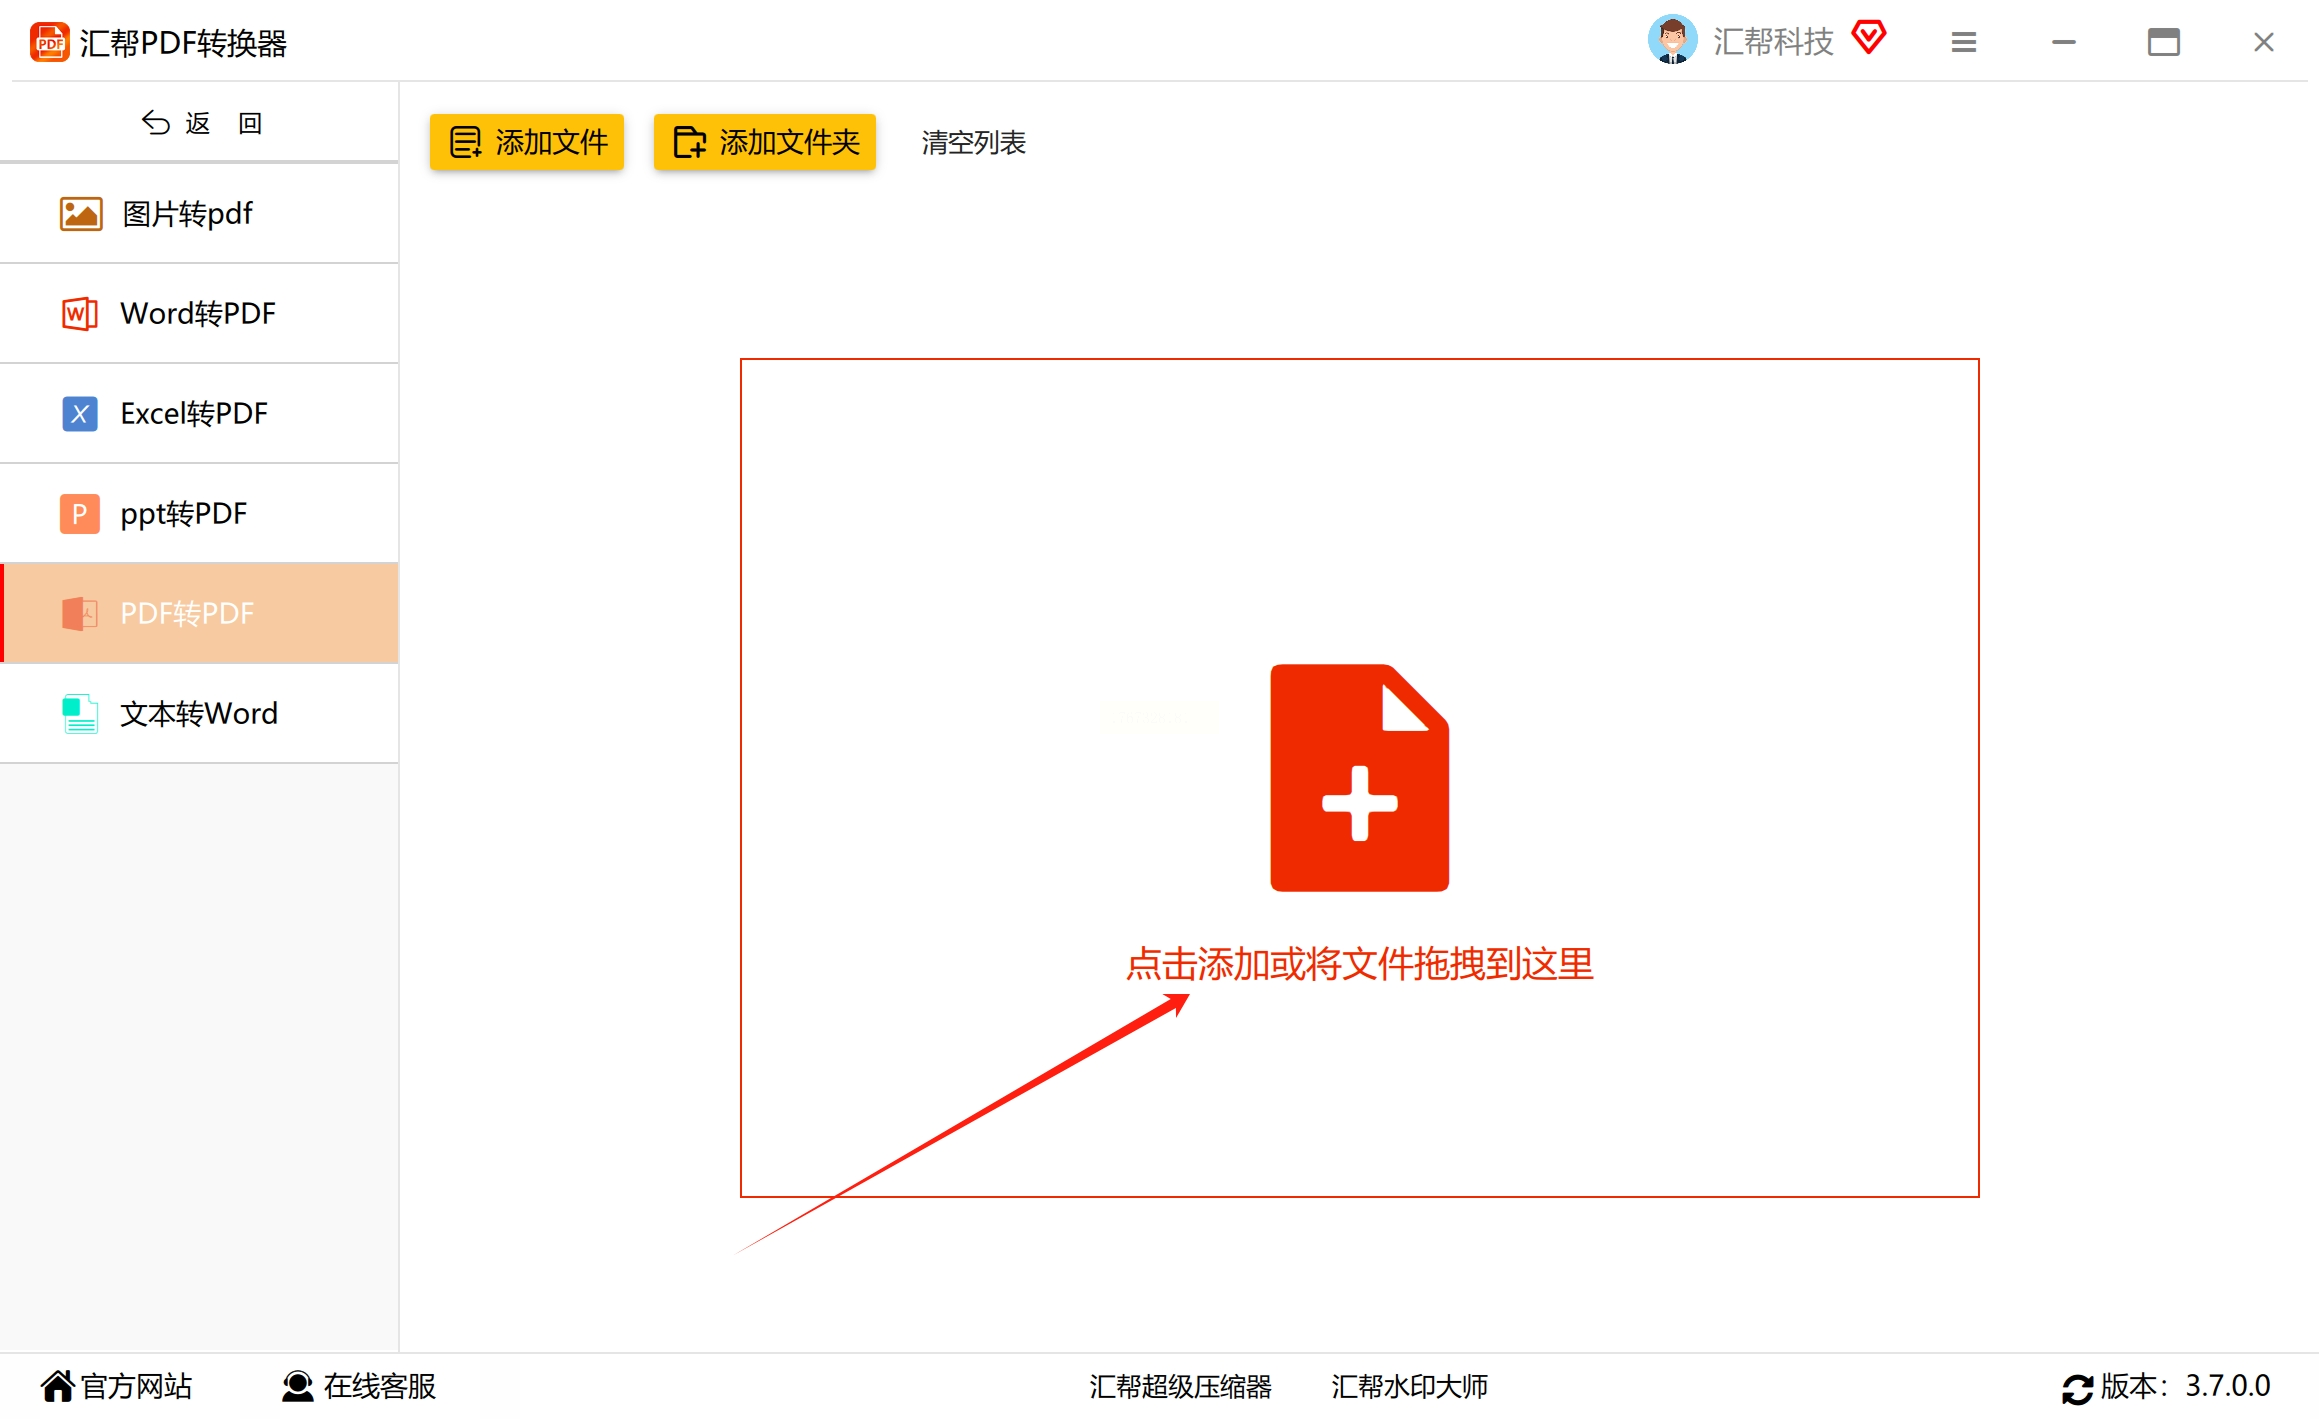Click the 汇帮PDF转换器 app logo icon
Image resolution: width=2319 pixels, height=1419 pixels.
49,43
